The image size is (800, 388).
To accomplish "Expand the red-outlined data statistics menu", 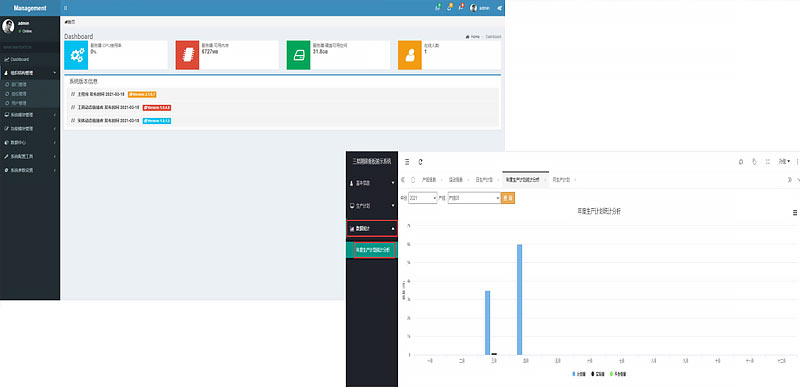I will [x=372, y=228].
